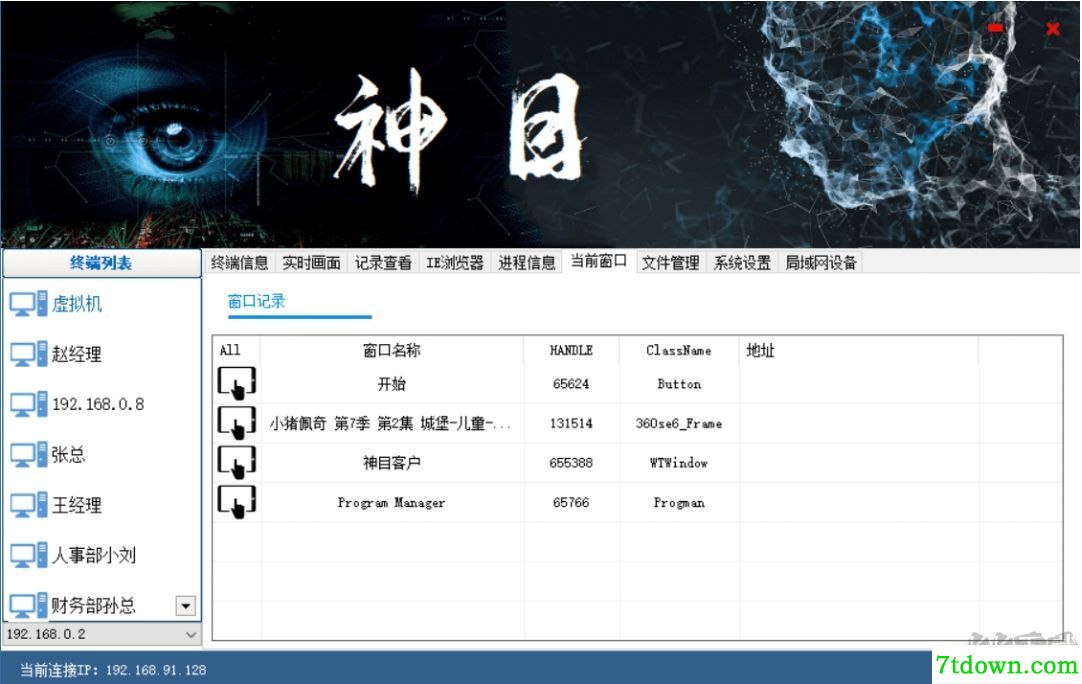
Task: Click the 当前连接IP status bar text
Action: tap(112, 670)
